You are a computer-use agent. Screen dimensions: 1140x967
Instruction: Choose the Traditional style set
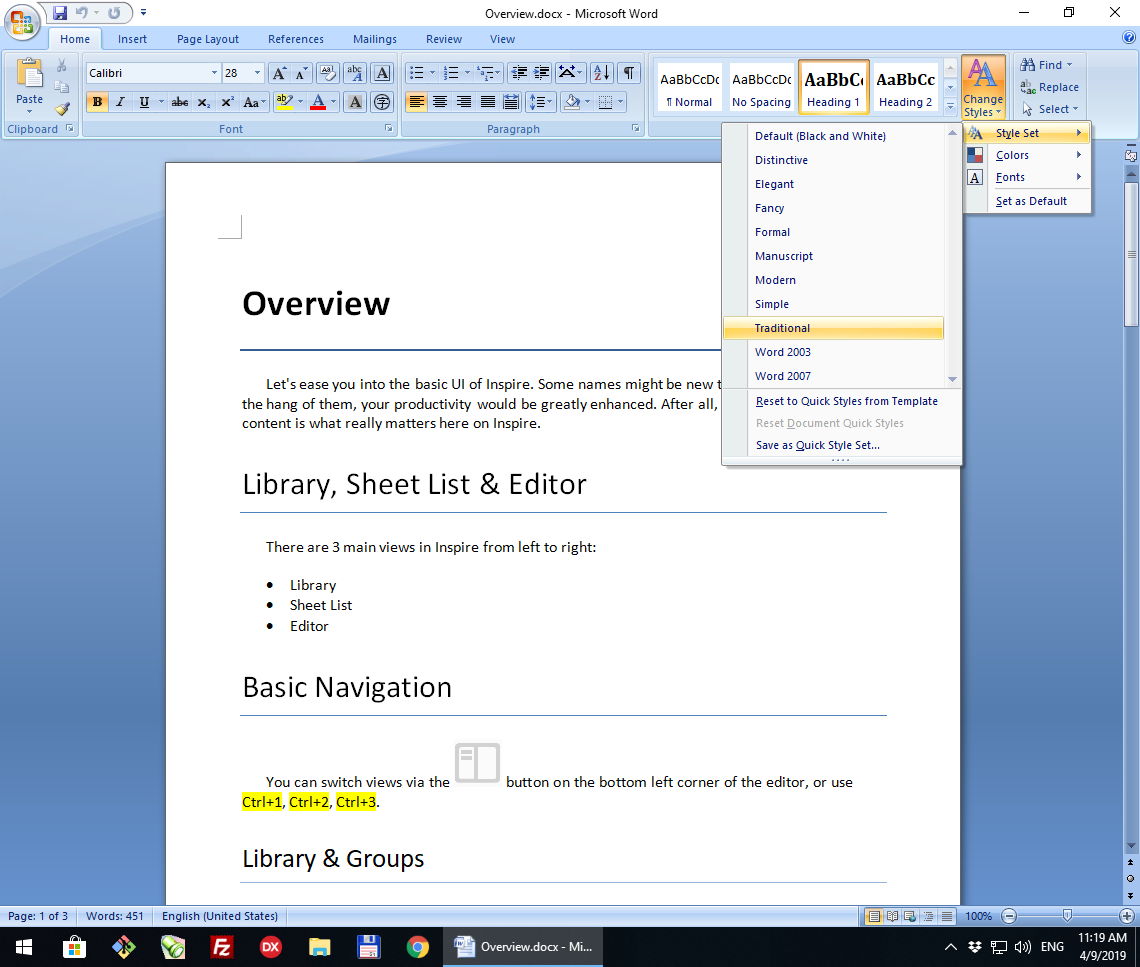(833, 328)
